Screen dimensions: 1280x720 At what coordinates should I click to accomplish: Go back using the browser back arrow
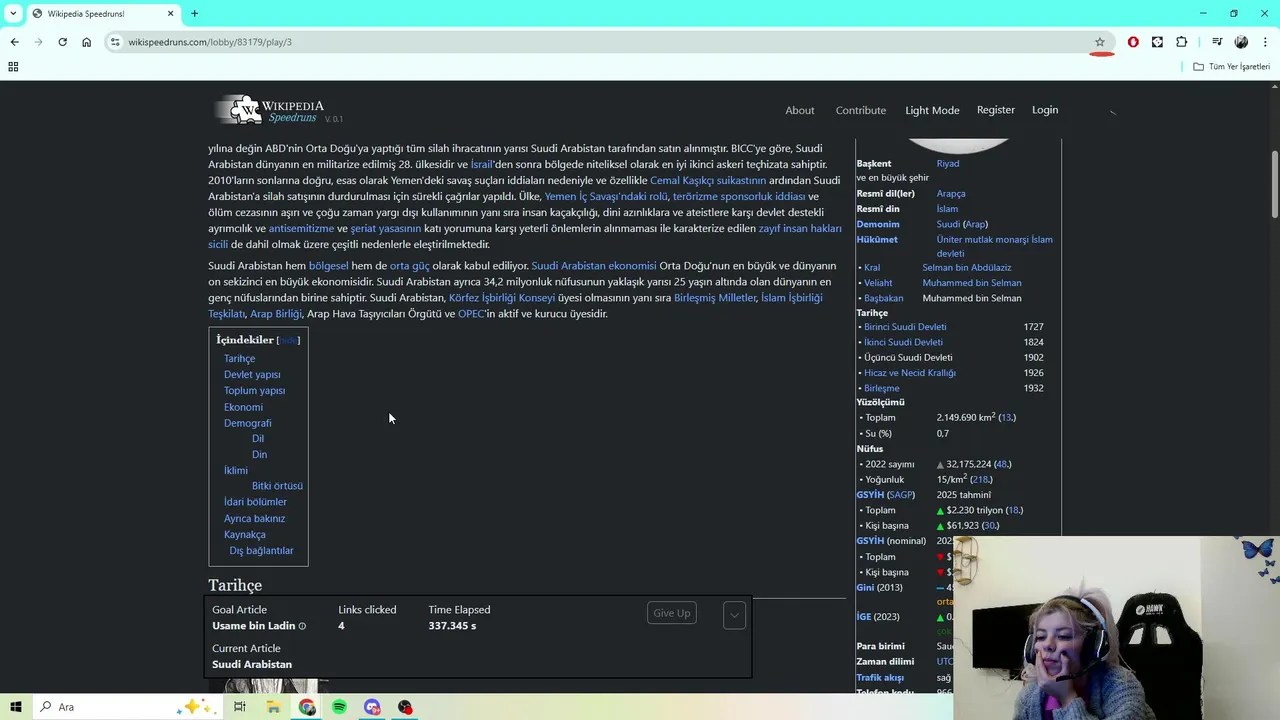pos(14,42)
